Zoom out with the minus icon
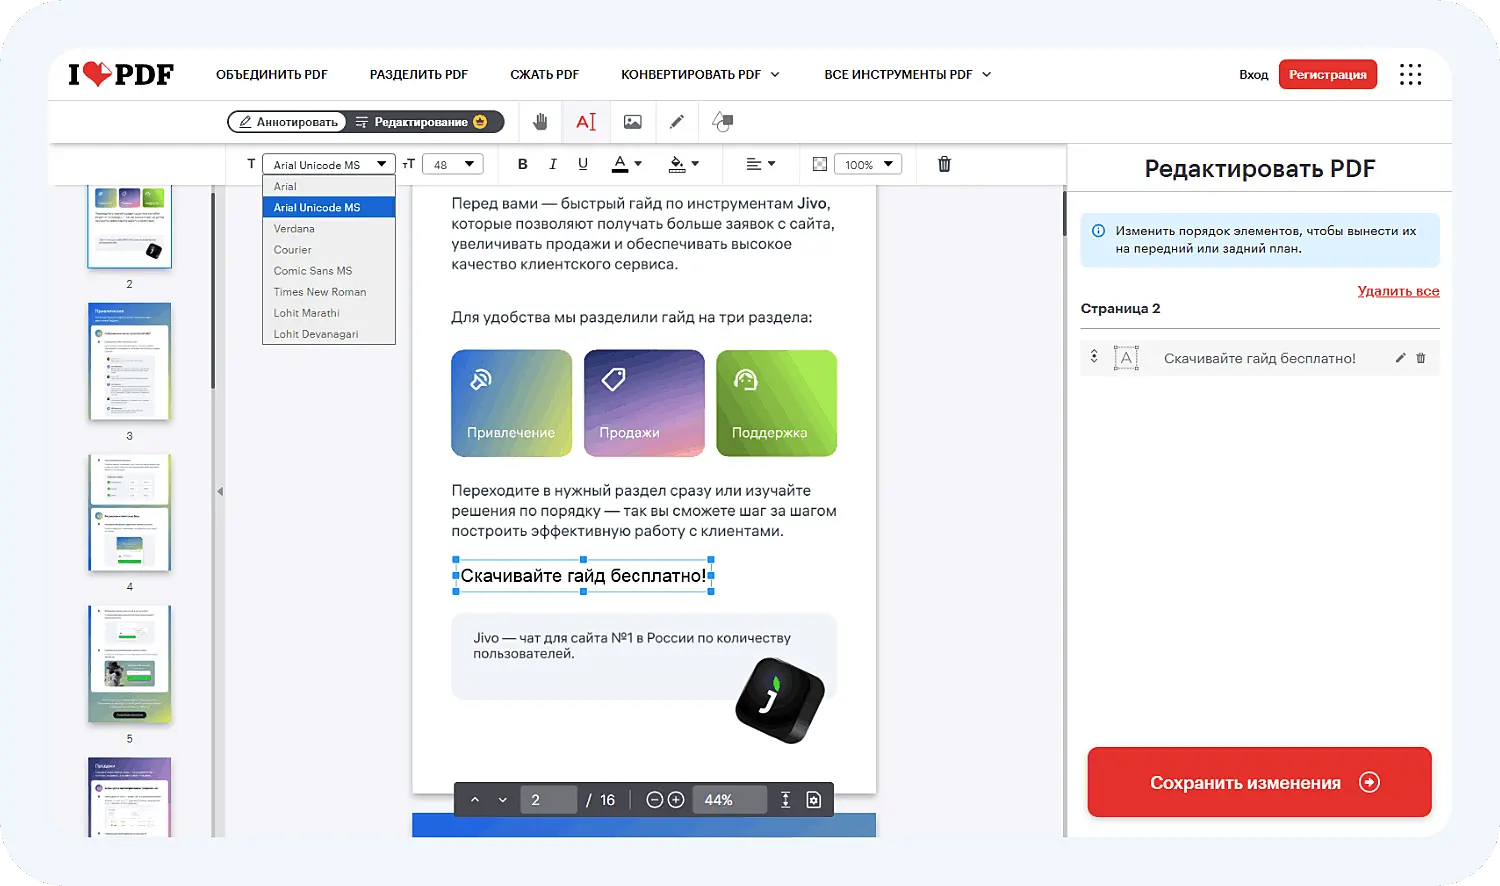Image resolution: width=1500 pixels, height=886 pixels. [x=655, y=800]
